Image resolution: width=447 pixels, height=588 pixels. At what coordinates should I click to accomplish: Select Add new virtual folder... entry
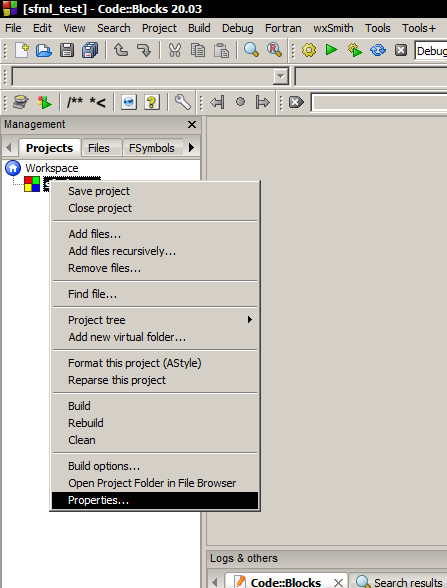pos(155,337)
